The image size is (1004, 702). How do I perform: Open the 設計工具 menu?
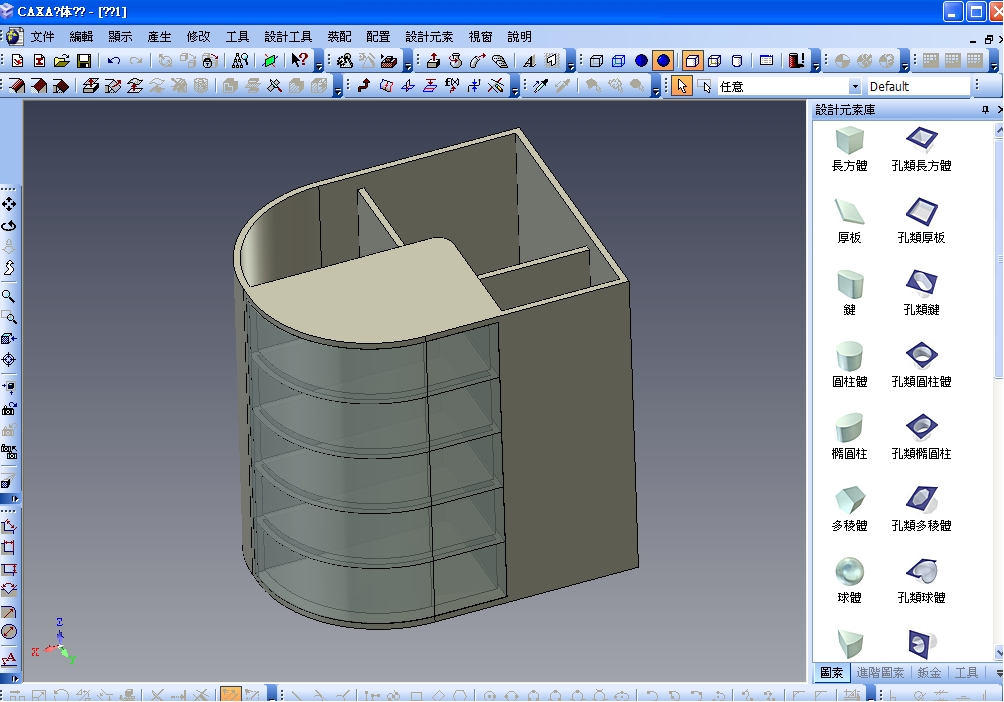(288, 37)
